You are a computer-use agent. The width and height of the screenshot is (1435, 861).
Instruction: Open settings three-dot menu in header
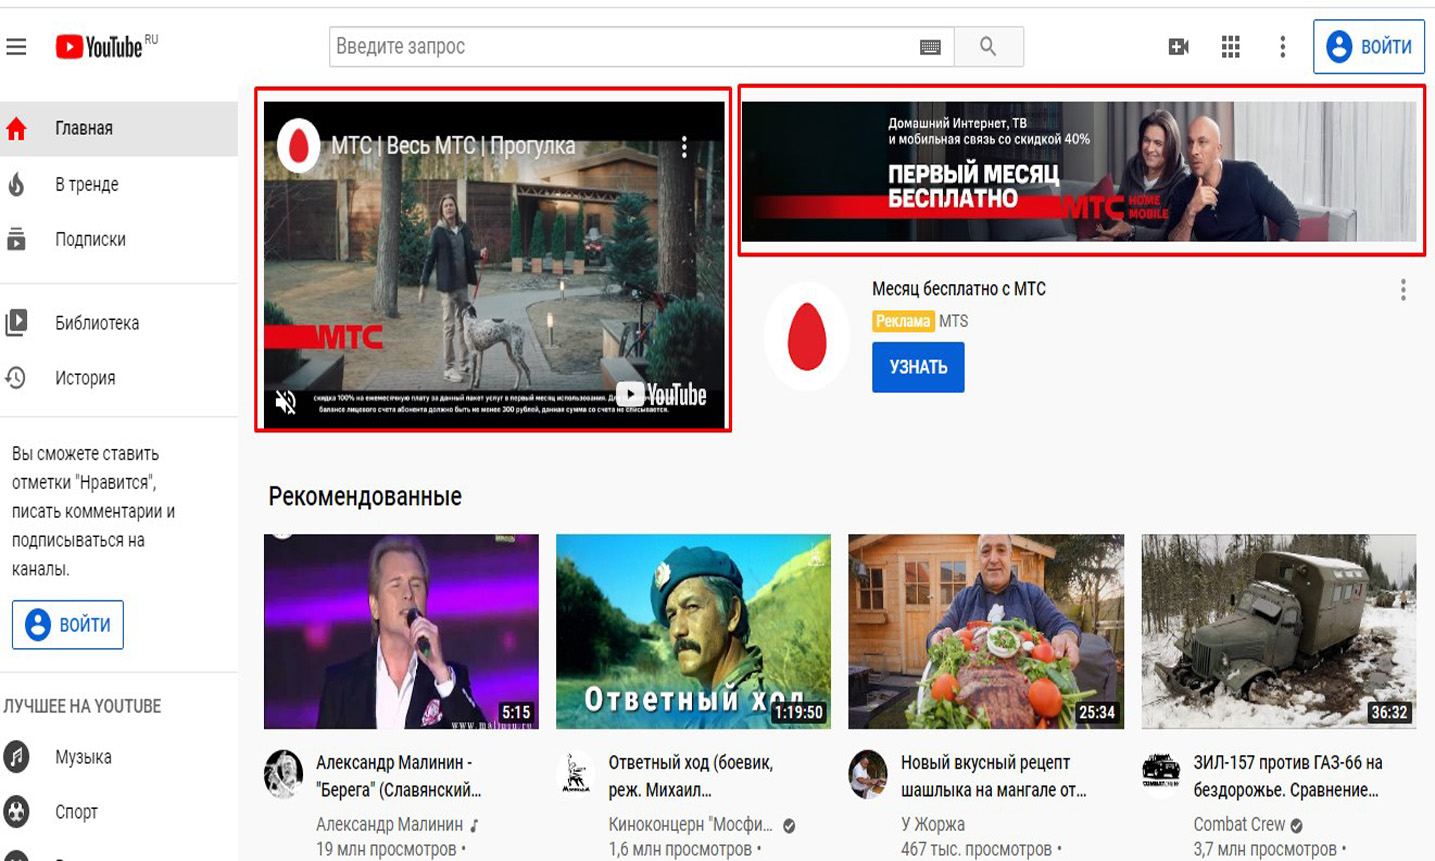pyautogui.click(x=1282, y=47)
